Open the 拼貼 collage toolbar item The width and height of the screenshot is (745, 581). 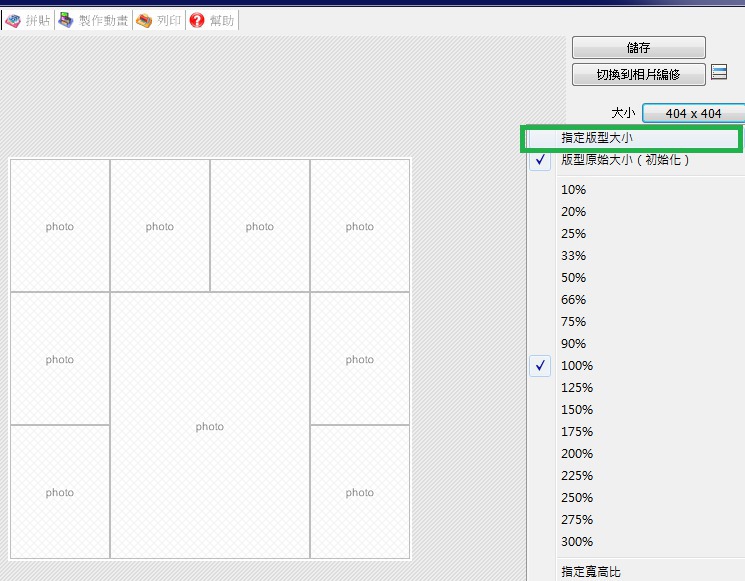pos(28,20)
